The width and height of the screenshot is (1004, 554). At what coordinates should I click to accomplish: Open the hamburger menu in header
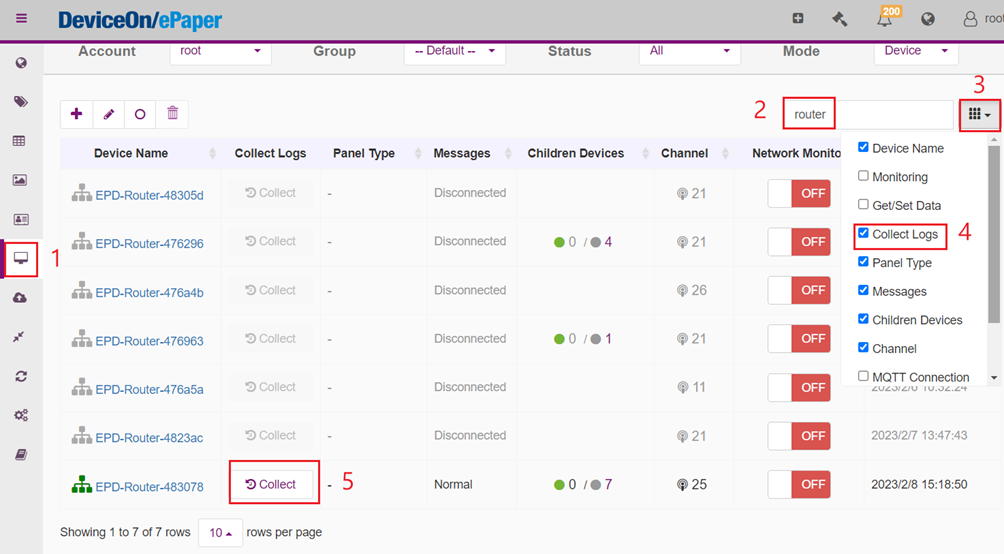click(21, 19)
